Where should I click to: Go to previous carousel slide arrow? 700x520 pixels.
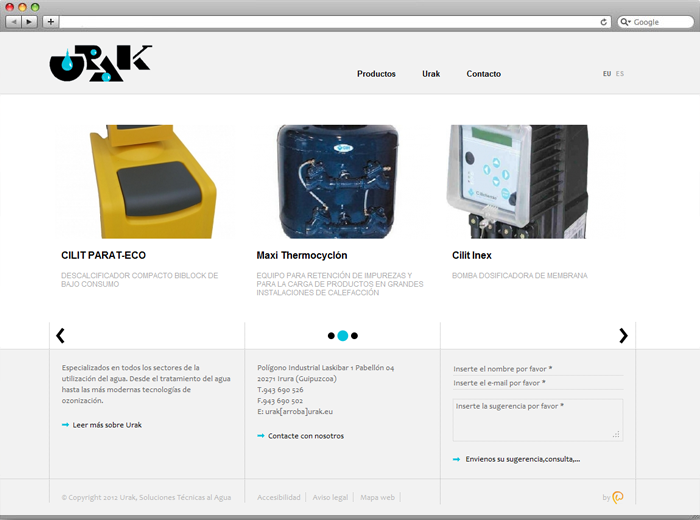coord(61,336)
